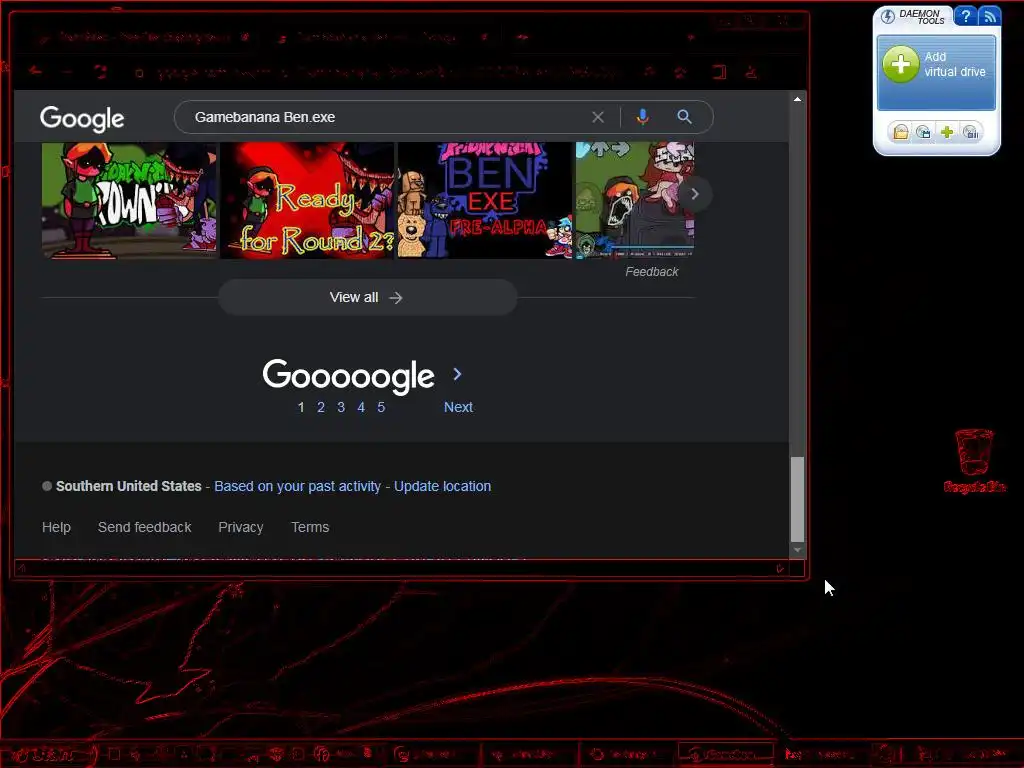Open DAEMON Tools help question mark tab
The height and width of the screenshot is (768, 1024).
click(x=965, y=16)
